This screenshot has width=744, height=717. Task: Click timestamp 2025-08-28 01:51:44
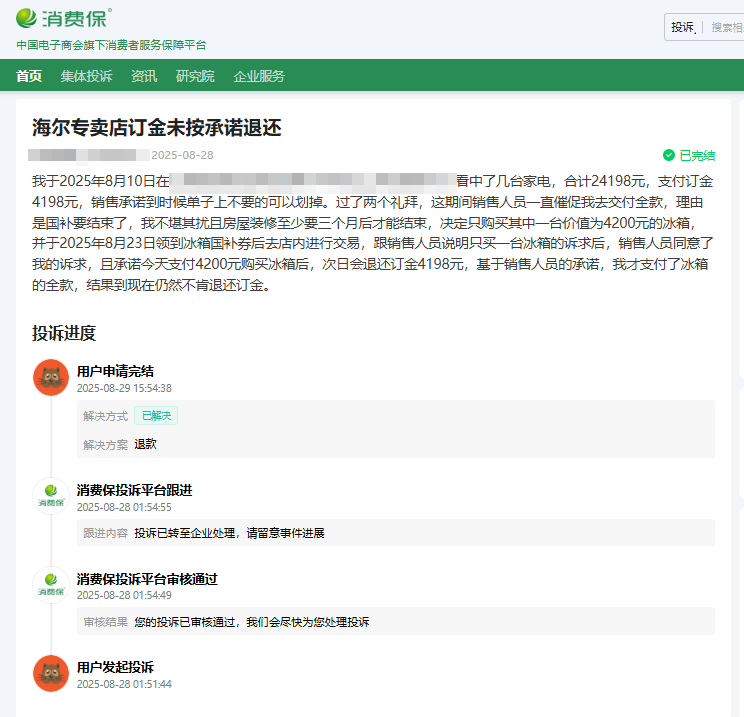point(124,684)
